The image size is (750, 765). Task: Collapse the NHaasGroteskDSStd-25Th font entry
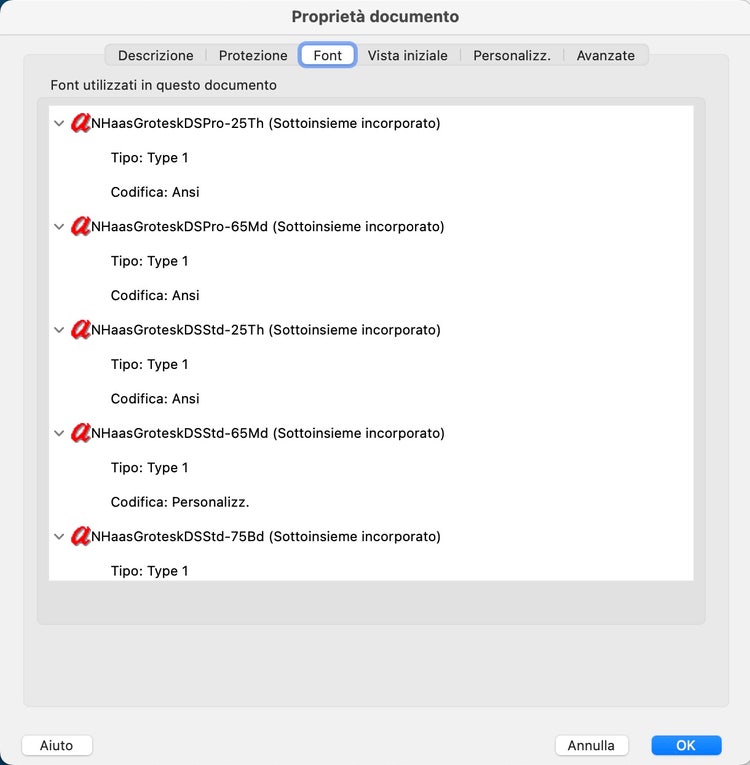[x=59, y=330]
